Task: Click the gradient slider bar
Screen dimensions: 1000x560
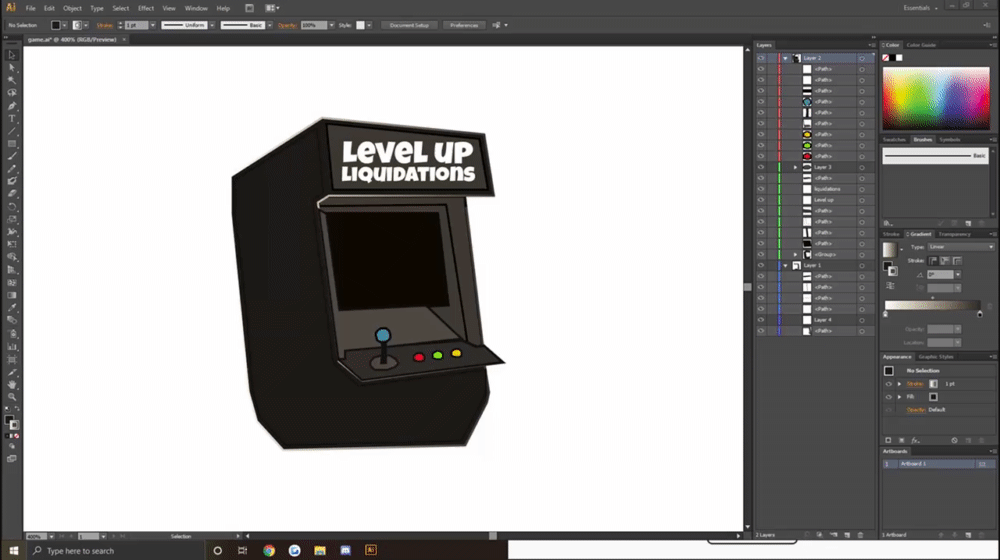Action: [x=932, y=306]
